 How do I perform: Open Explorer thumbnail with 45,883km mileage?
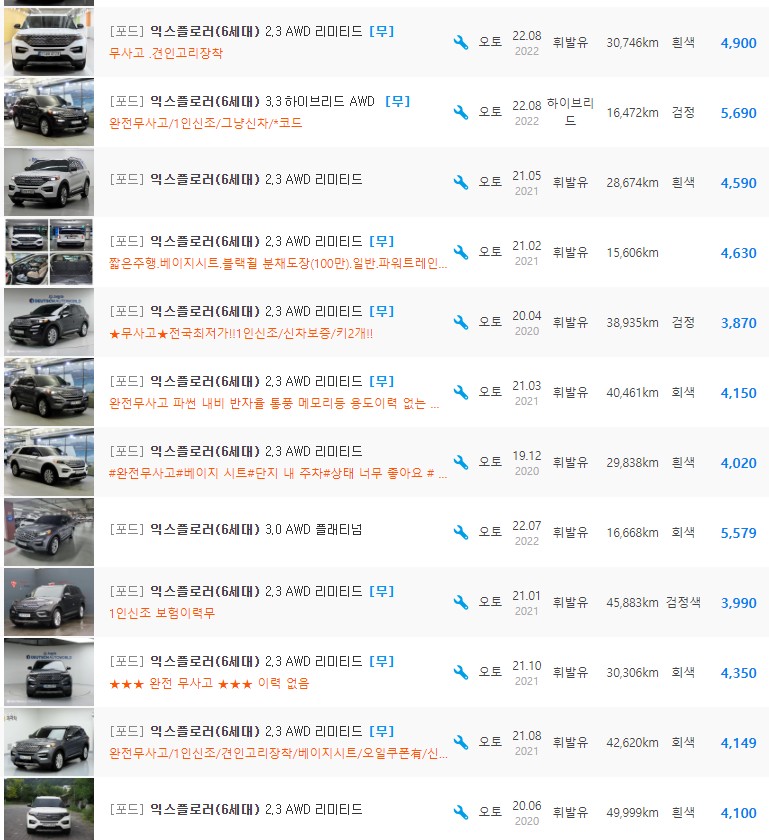pos(49,602)
